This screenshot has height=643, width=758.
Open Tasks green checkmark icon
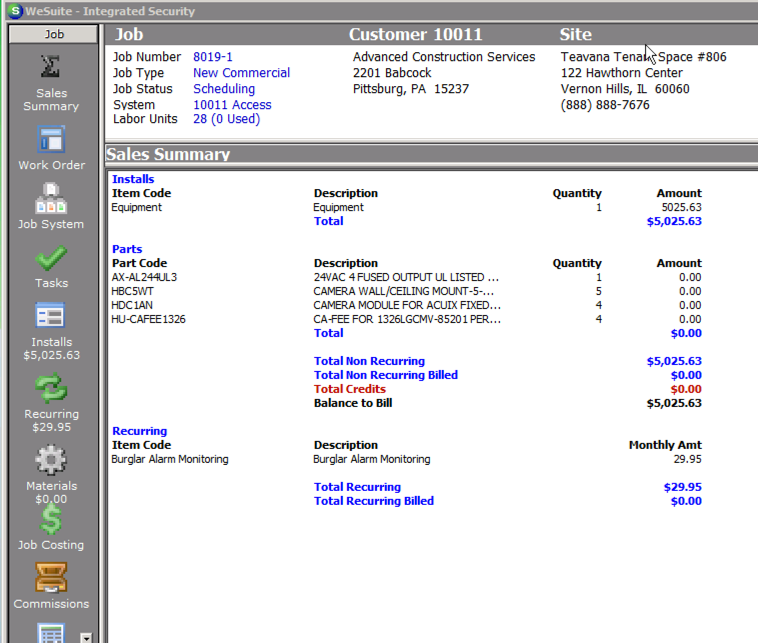pos(51,258)
